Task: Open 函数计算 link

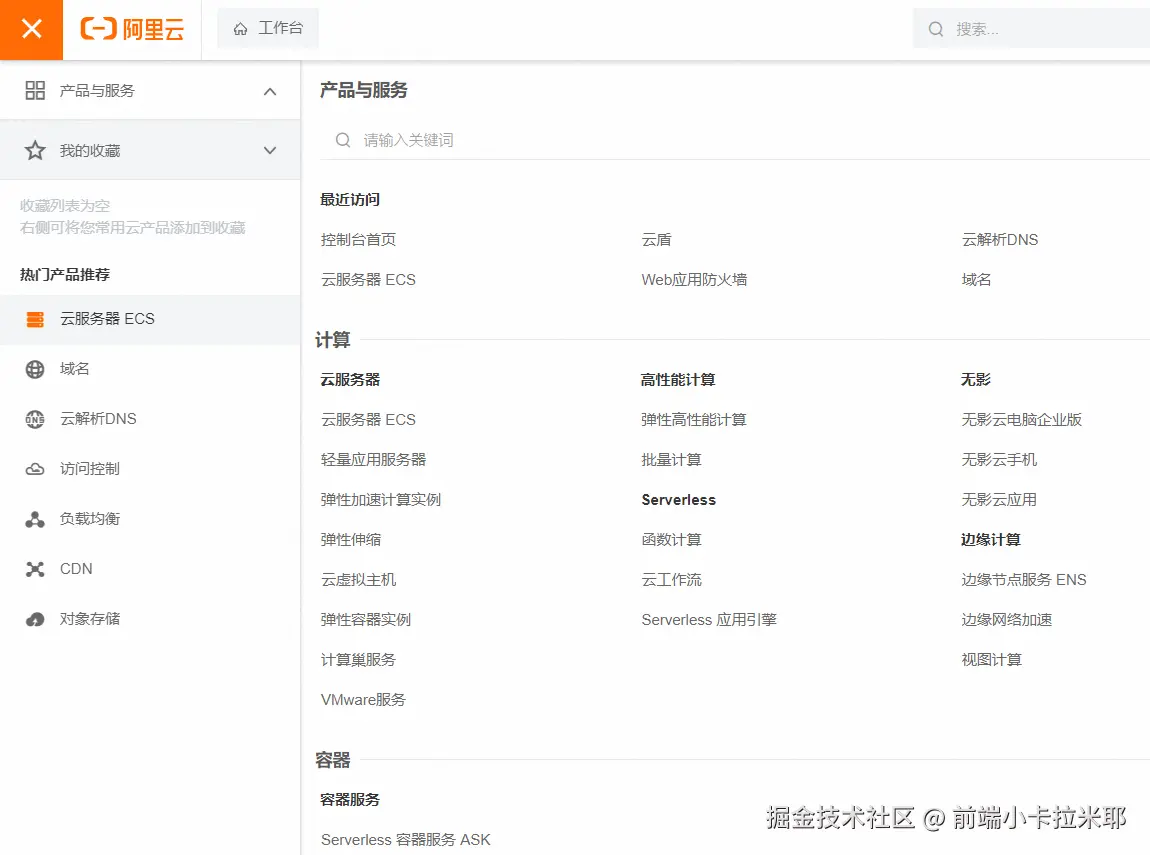Action: click(x=671, y=540)
